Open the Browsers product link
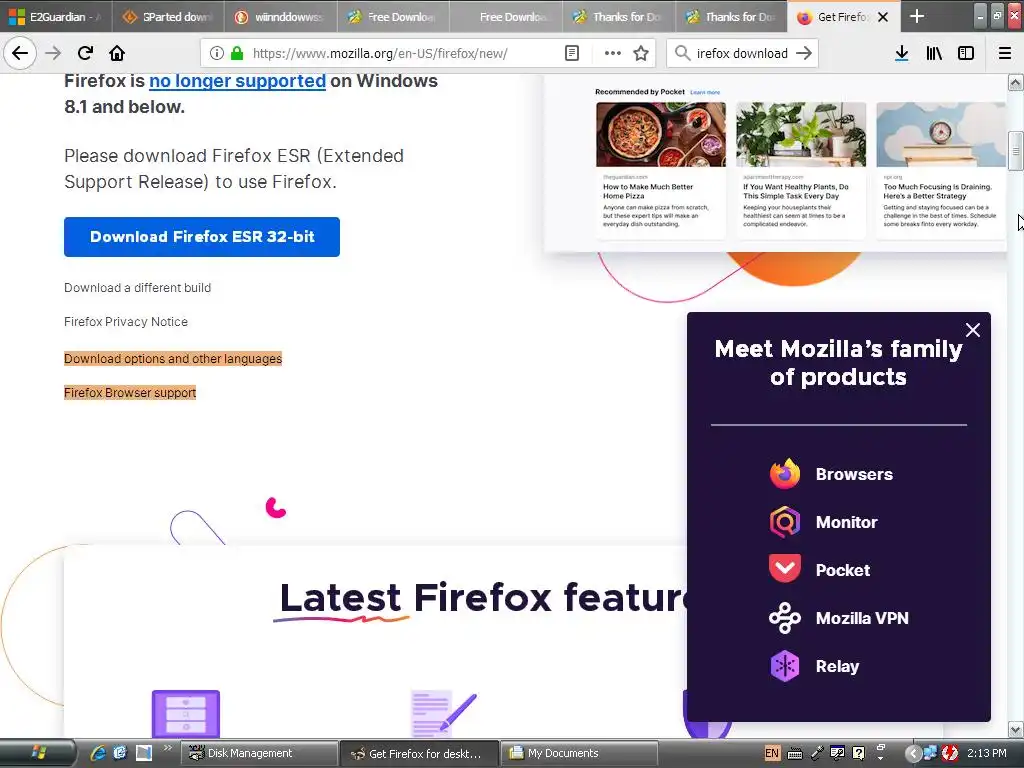 tap(854, 474)
